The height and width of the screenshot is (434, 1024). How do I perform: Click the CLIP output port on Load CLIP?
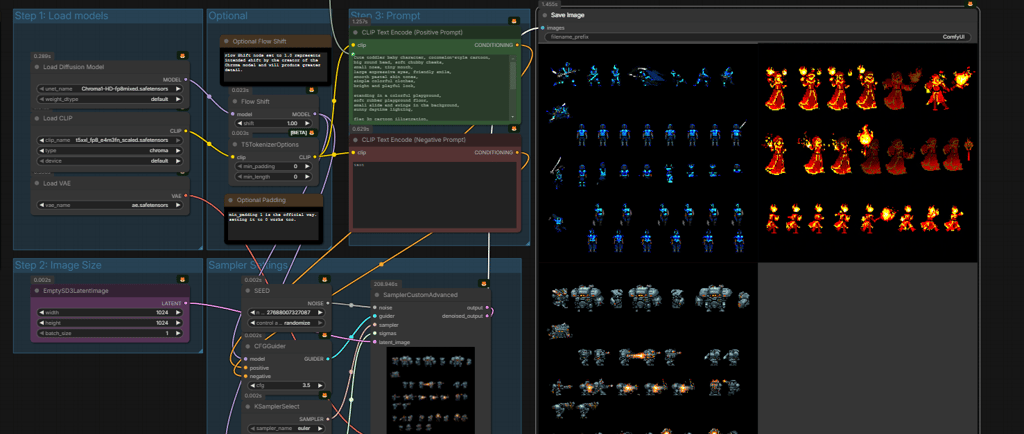[x=186, y=131]
